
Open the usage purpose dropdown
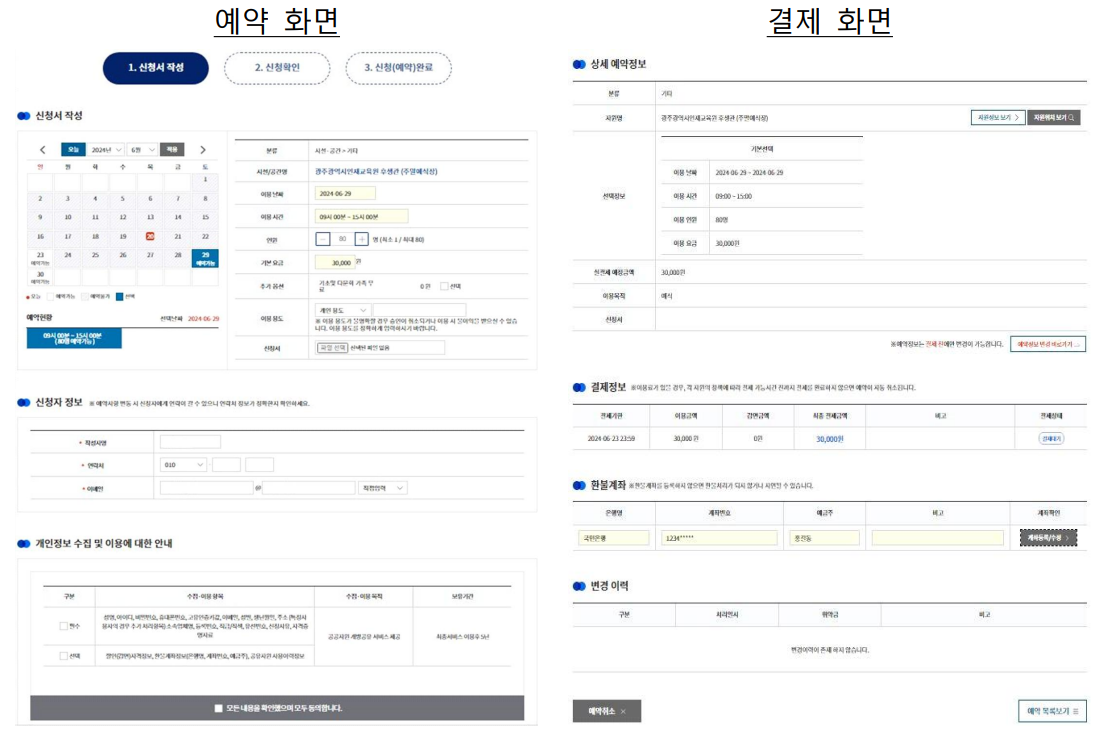343,310
